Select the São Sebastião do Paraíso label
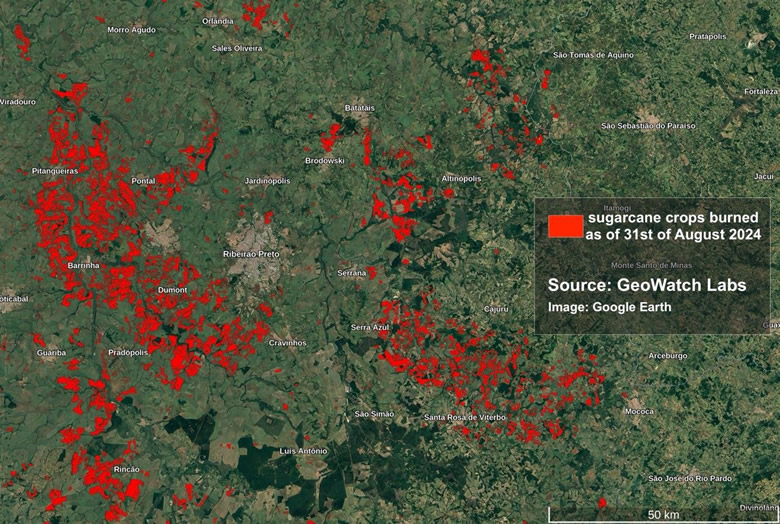 (647, 126)
